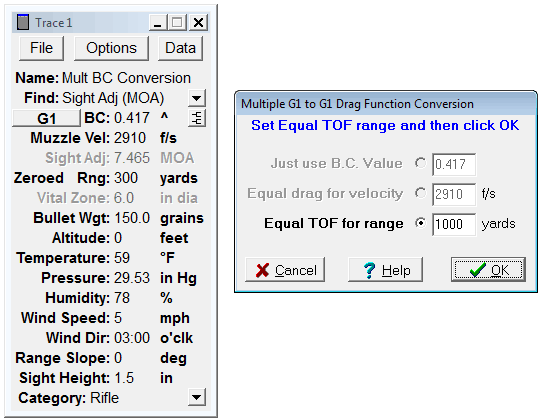Select Equal TOF for range radio button
The image size is (540, 418).
[420, 223]
